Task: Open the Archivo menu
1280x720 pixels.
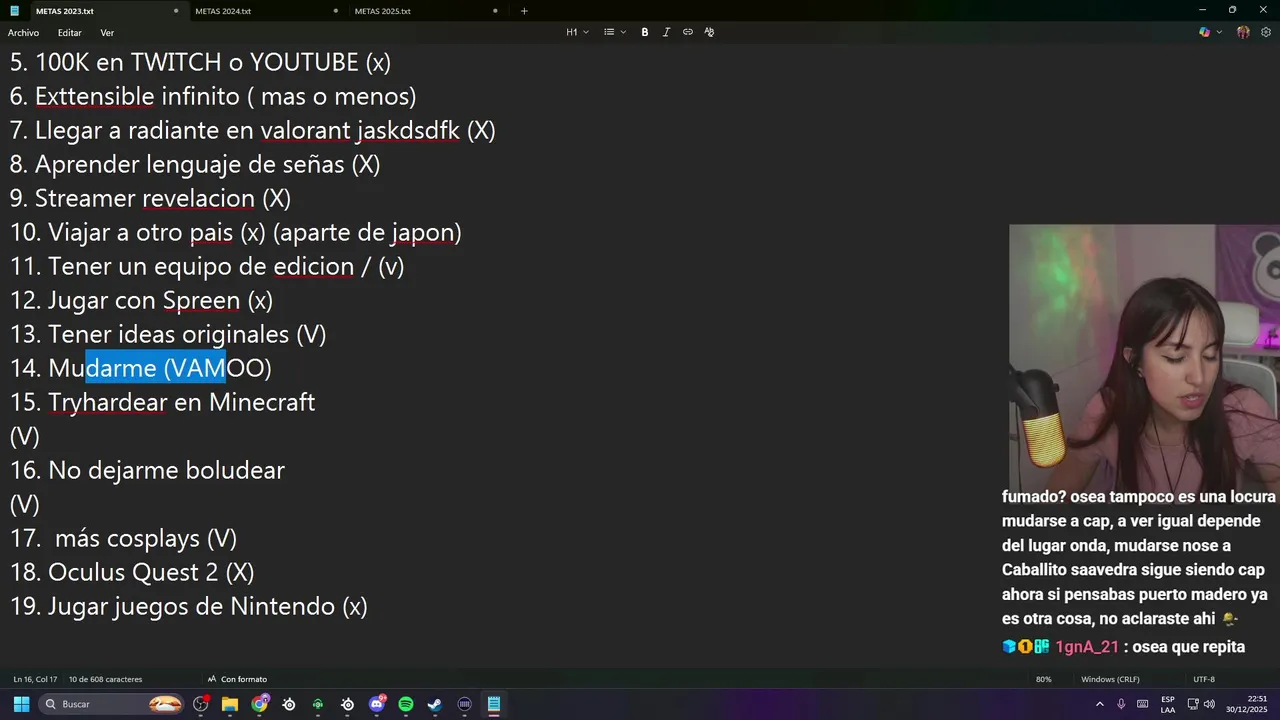Action: [x=23, y=33]
